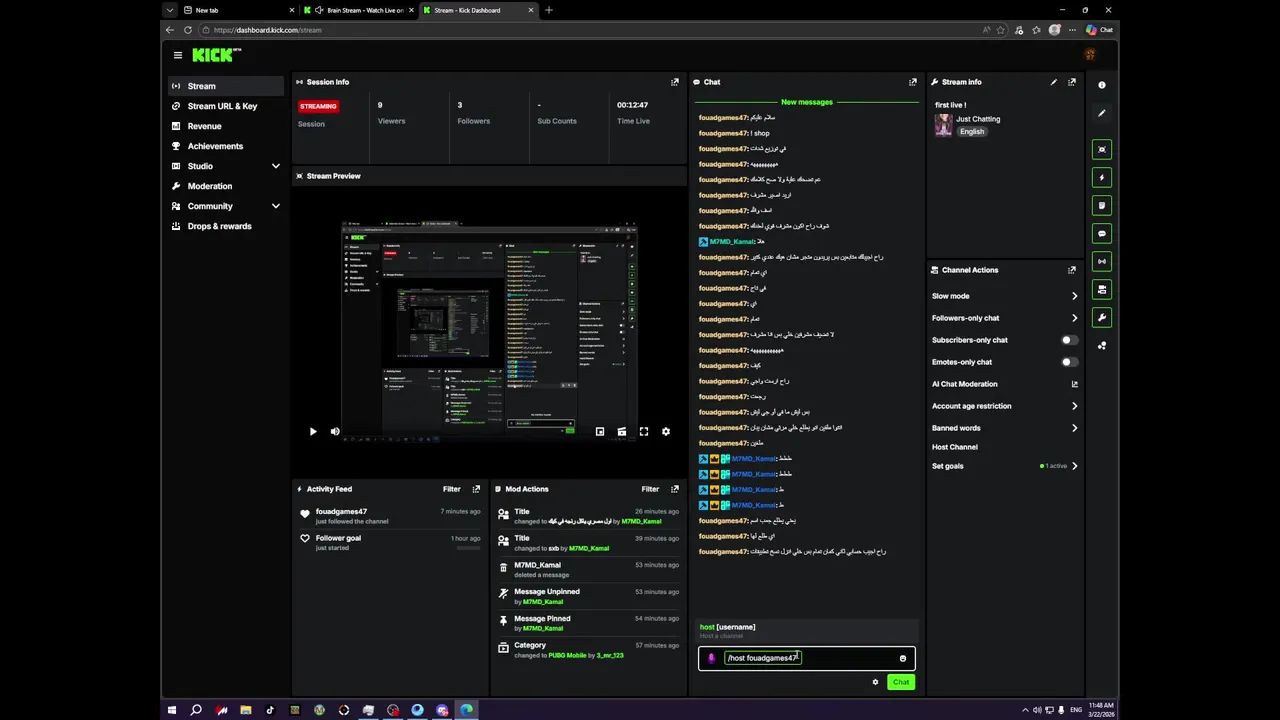The image size is (1280, 720).
Task: Toggle the broadcast session icon in right sidebar
Action: point(1102,262)
